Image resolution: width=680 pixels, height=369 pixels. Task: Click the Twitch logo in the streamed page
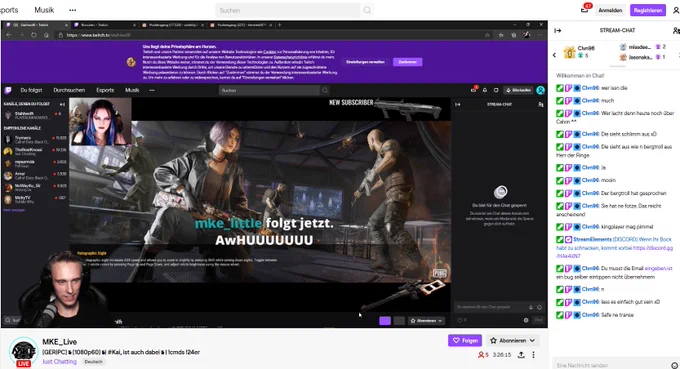click(8, 90)
